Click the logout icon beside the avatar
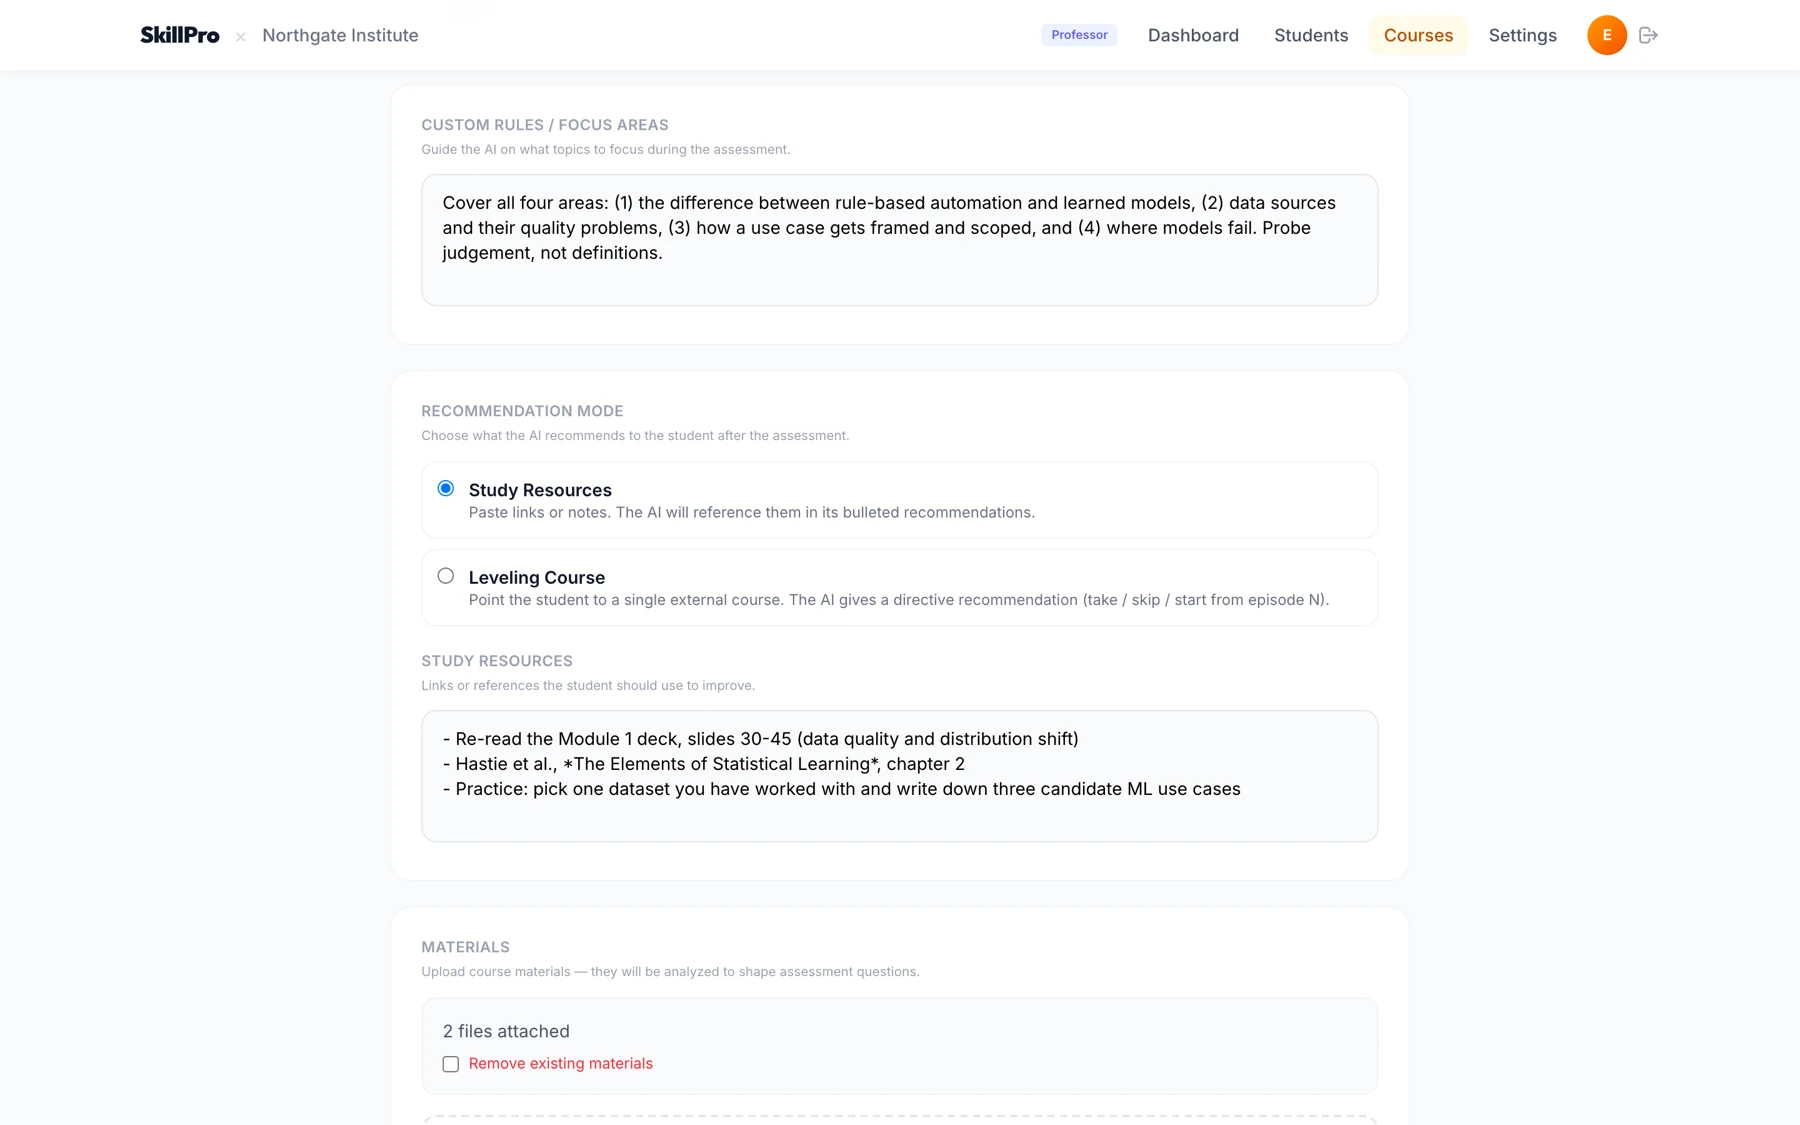The image size is (1800, 1125). pyautogui.click(x=1649, y=35)
